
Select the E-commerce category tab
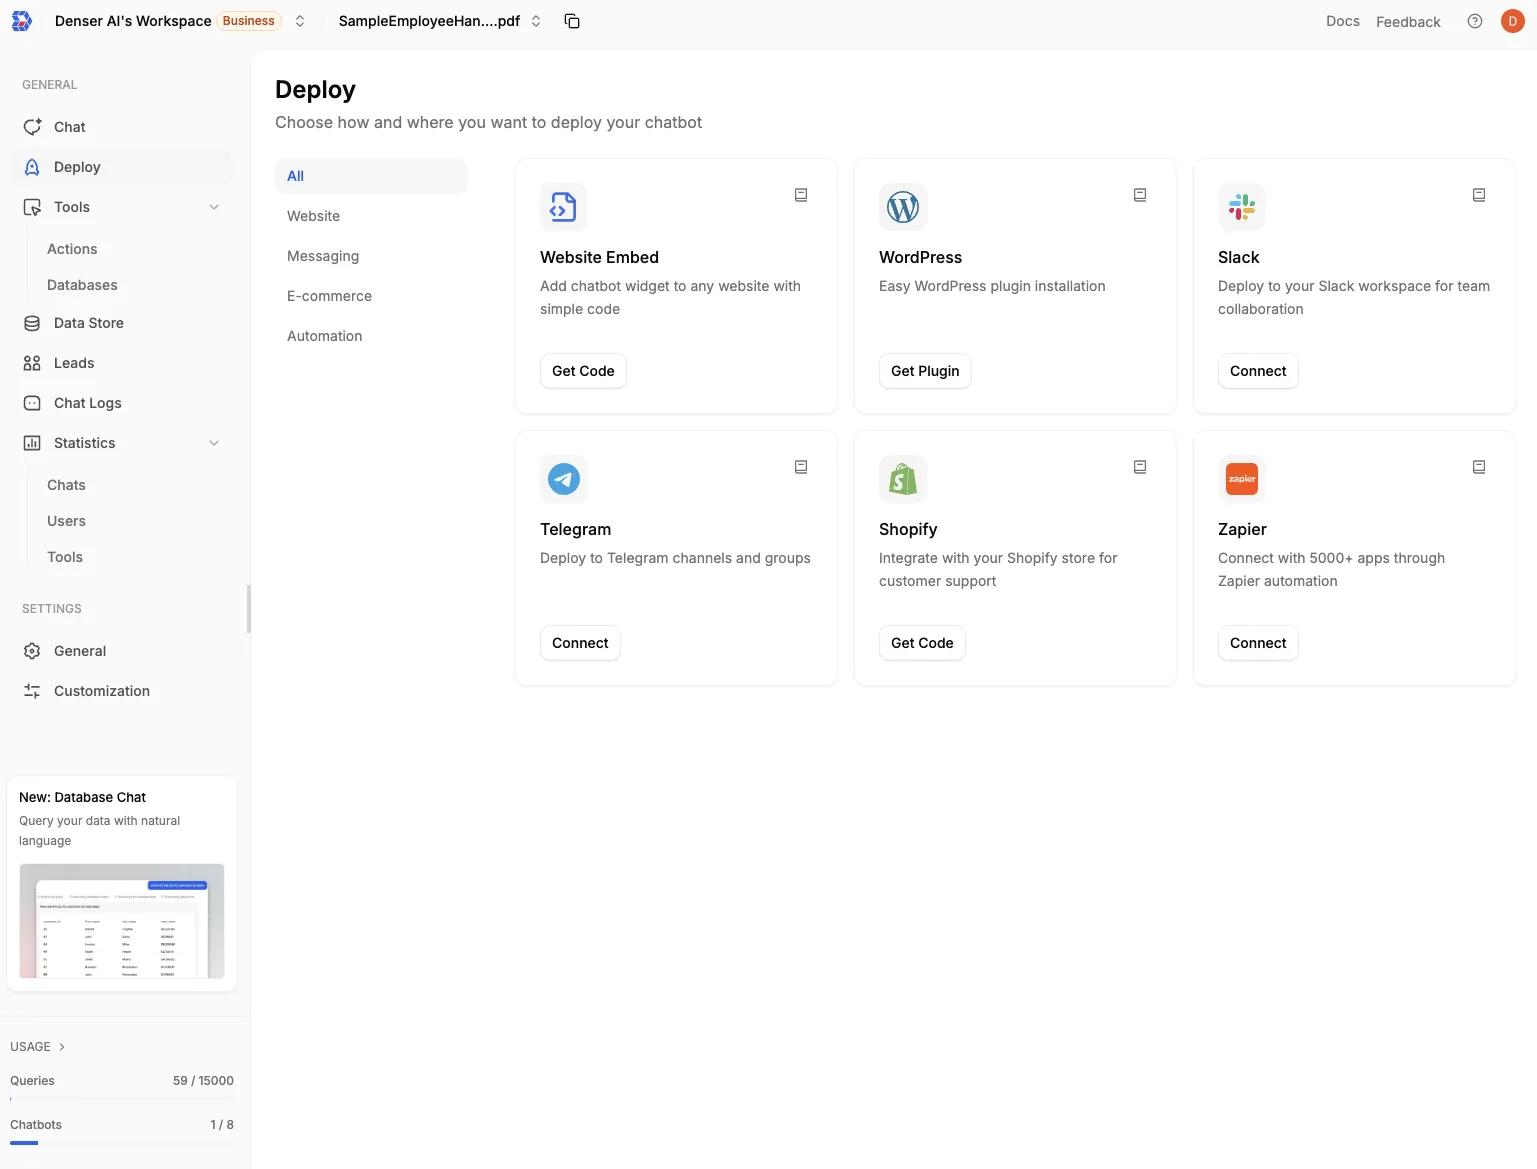(x=329, y=295)
